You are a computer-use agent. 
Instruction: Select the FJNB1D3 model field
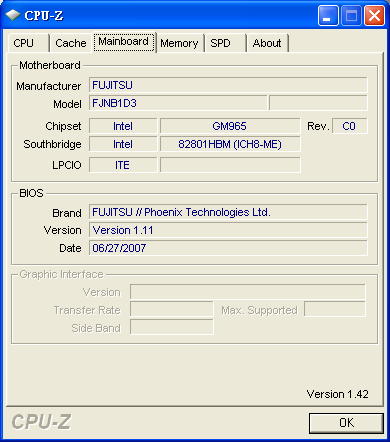tap(178, 103)
